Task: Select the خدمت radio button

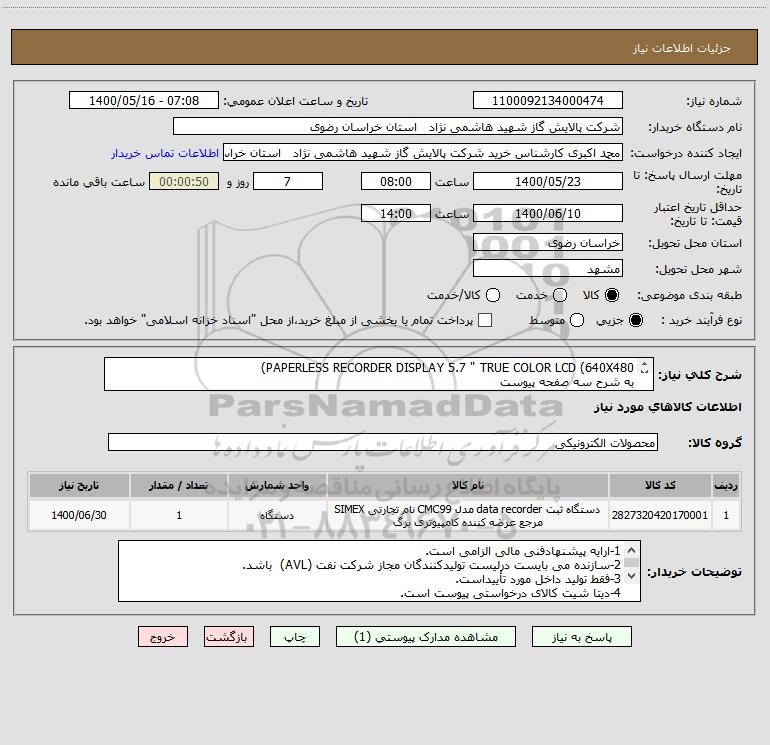Action: 560,295
